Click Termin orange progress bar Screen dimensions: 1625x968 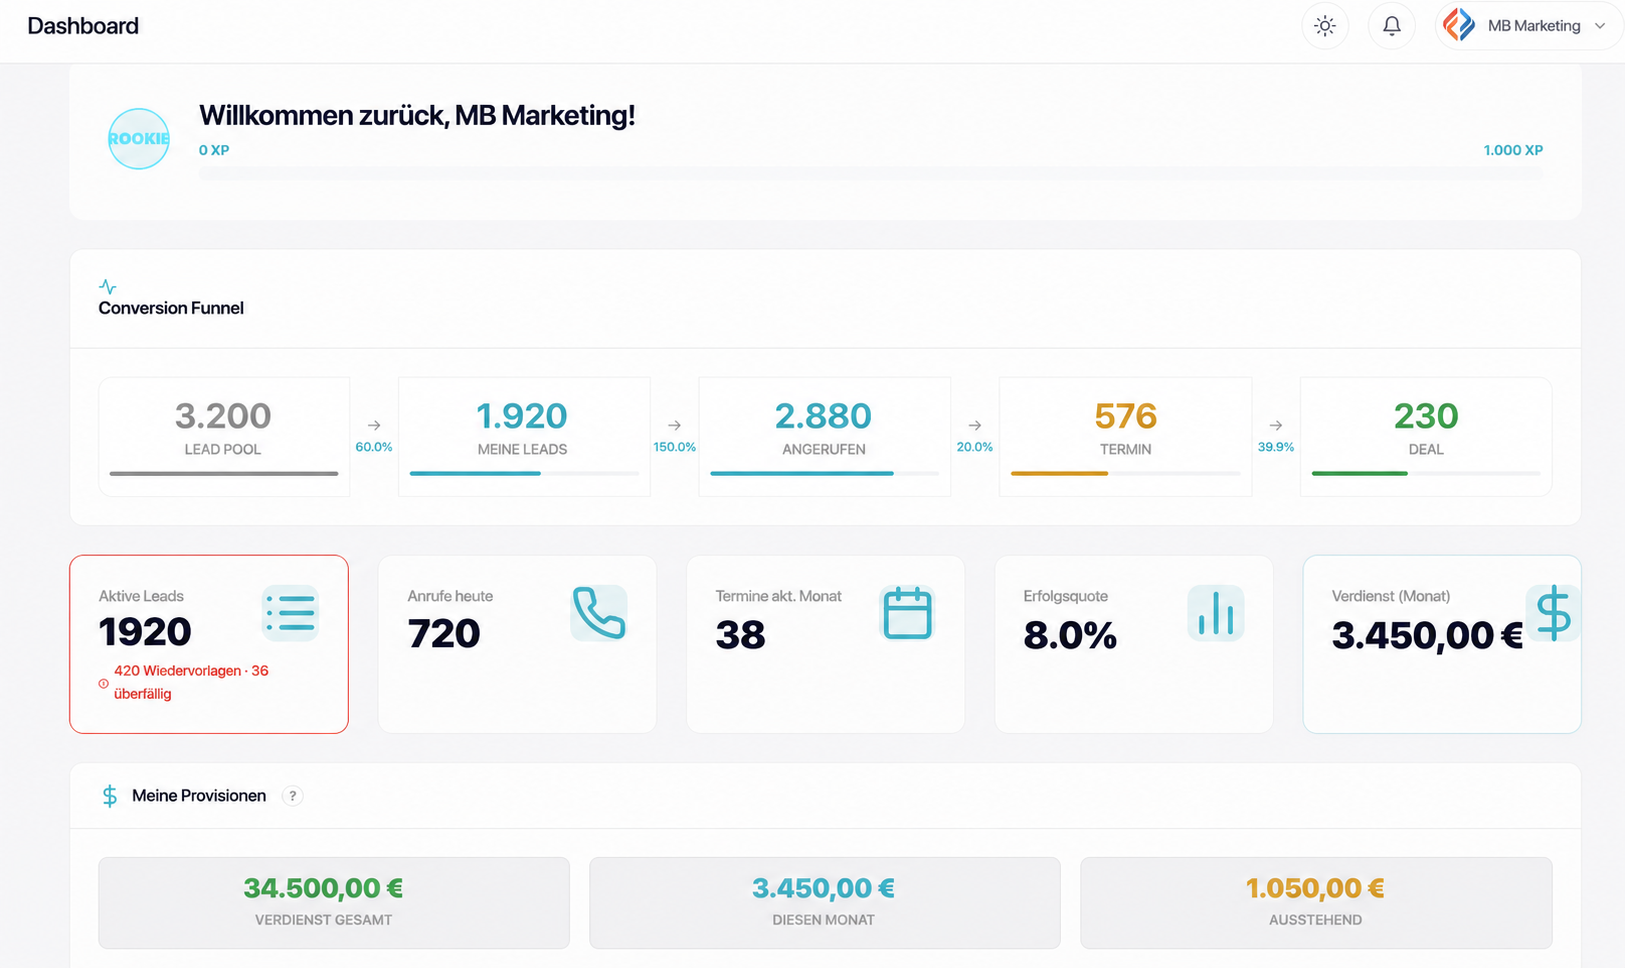click(x=1126, y=473)
